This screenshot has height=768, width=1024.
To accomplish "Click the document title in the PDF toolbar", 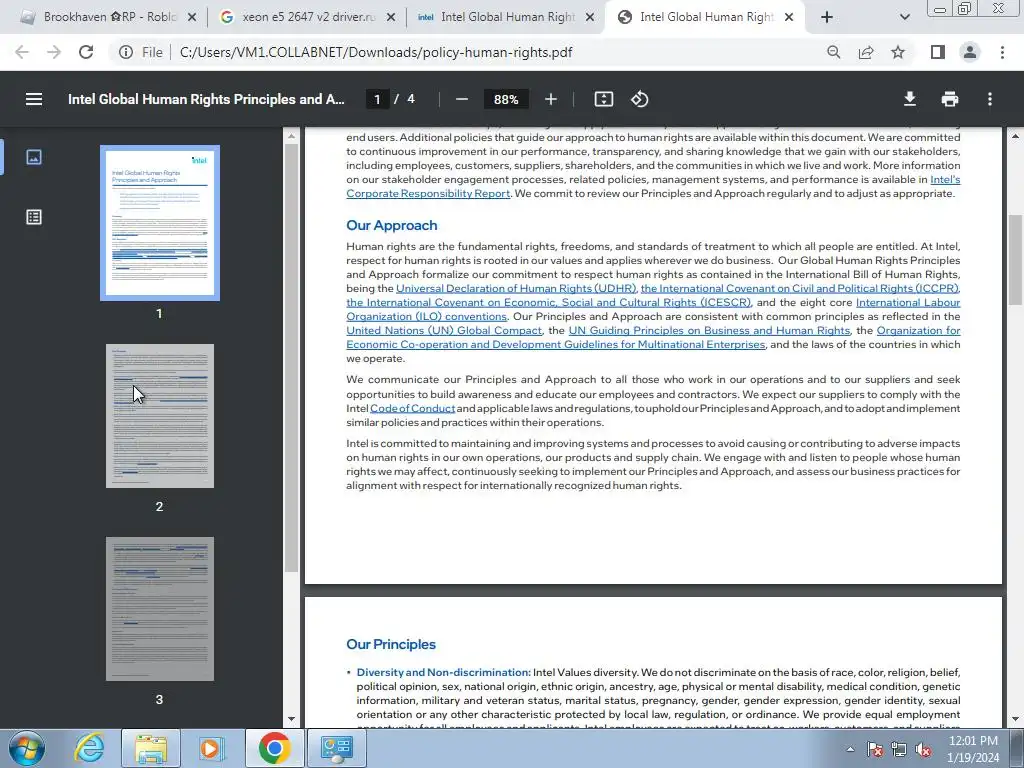I will point(206,99).
